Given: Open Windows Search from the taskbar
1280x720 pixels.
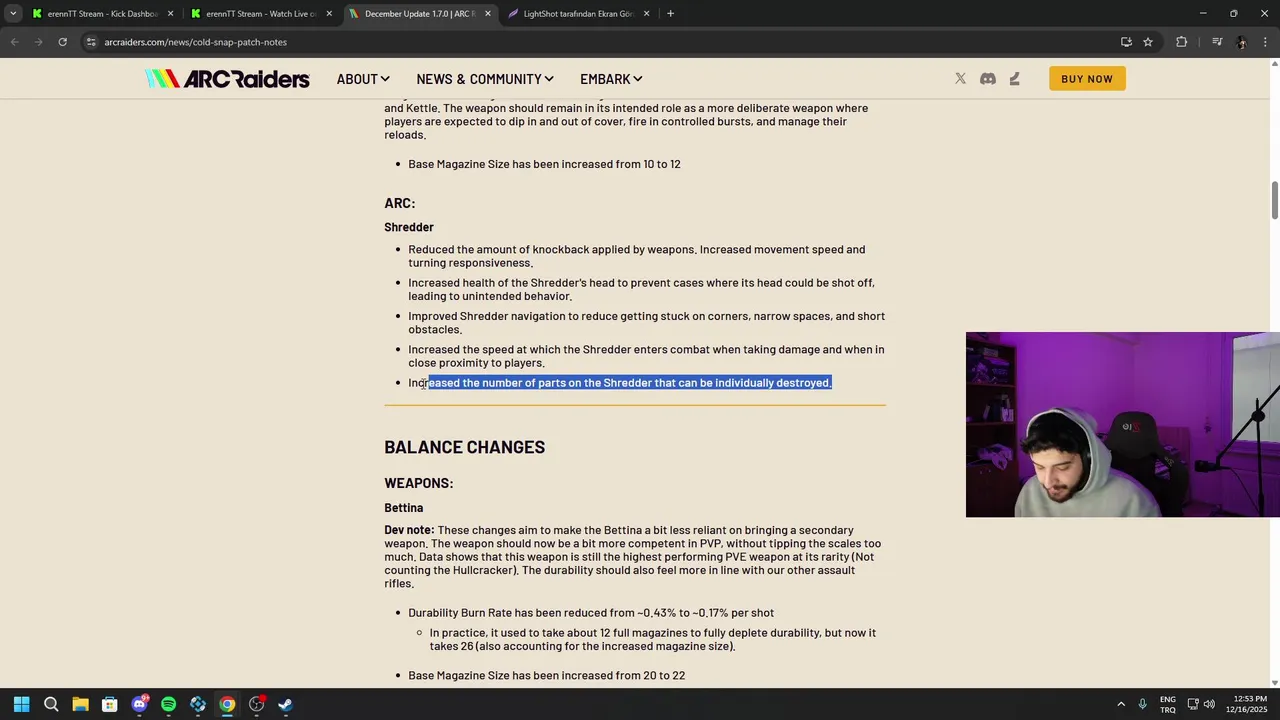Looking at the screenshot, I should click(x=51, y=704).
